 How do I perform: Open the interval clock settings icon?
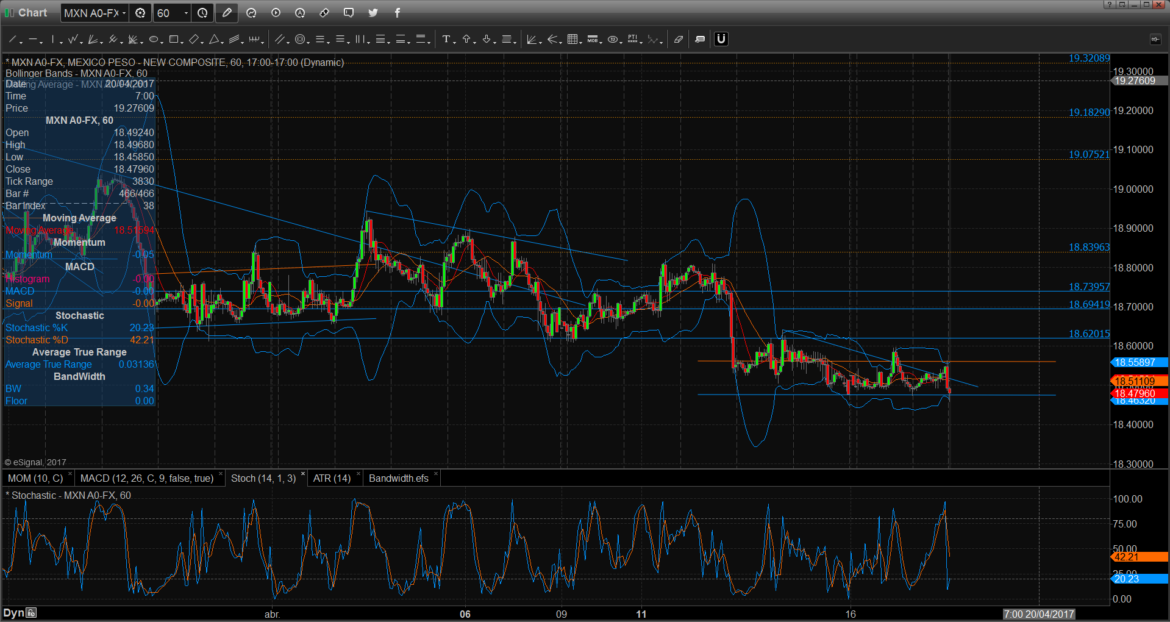click(x=202, y=13)
